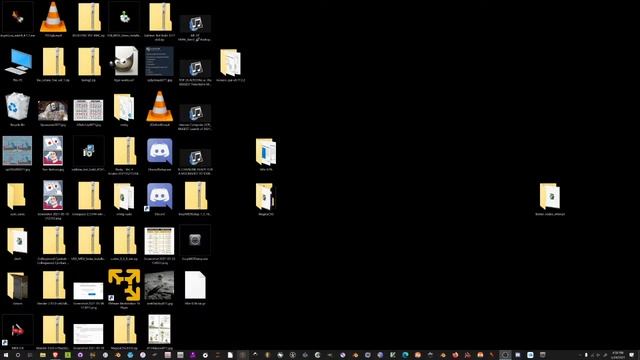This screenshot has height=360, width=640.
Task: Open Cortana search circle in the taskbar
Action: click(x=18, y=355)
